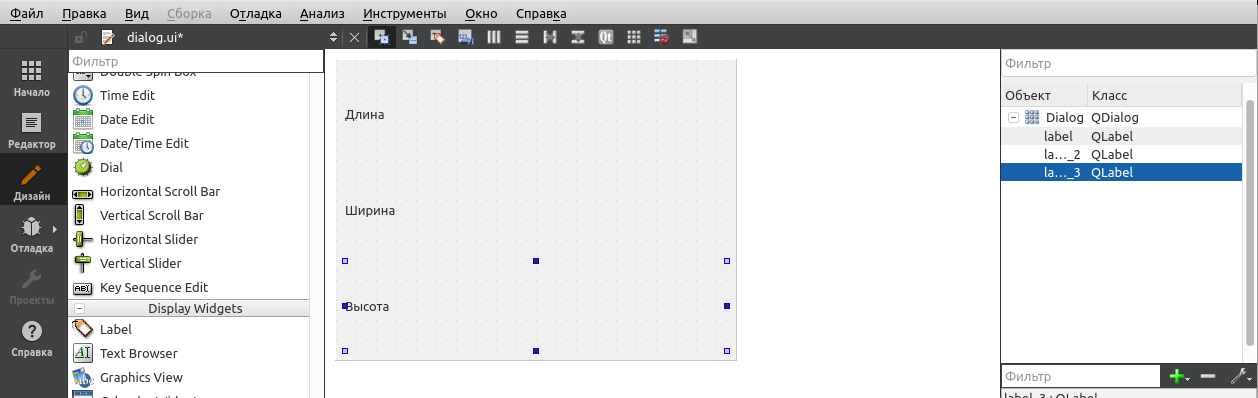Click the Adjust Size toolbar icon

click(x=689, y=37)
